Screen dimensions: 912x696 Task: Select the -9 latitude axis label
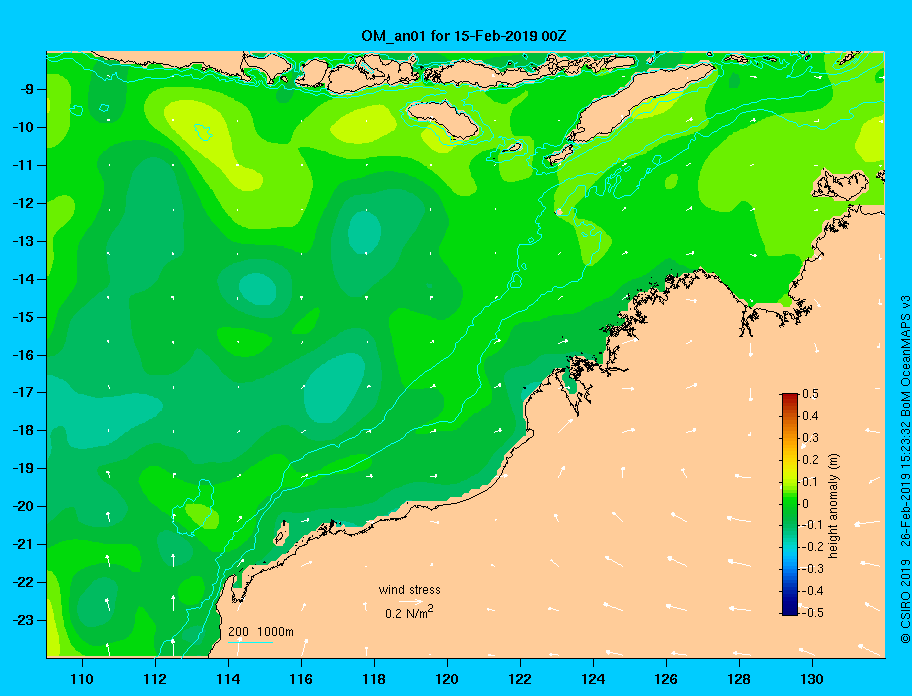tap(27, 90)
